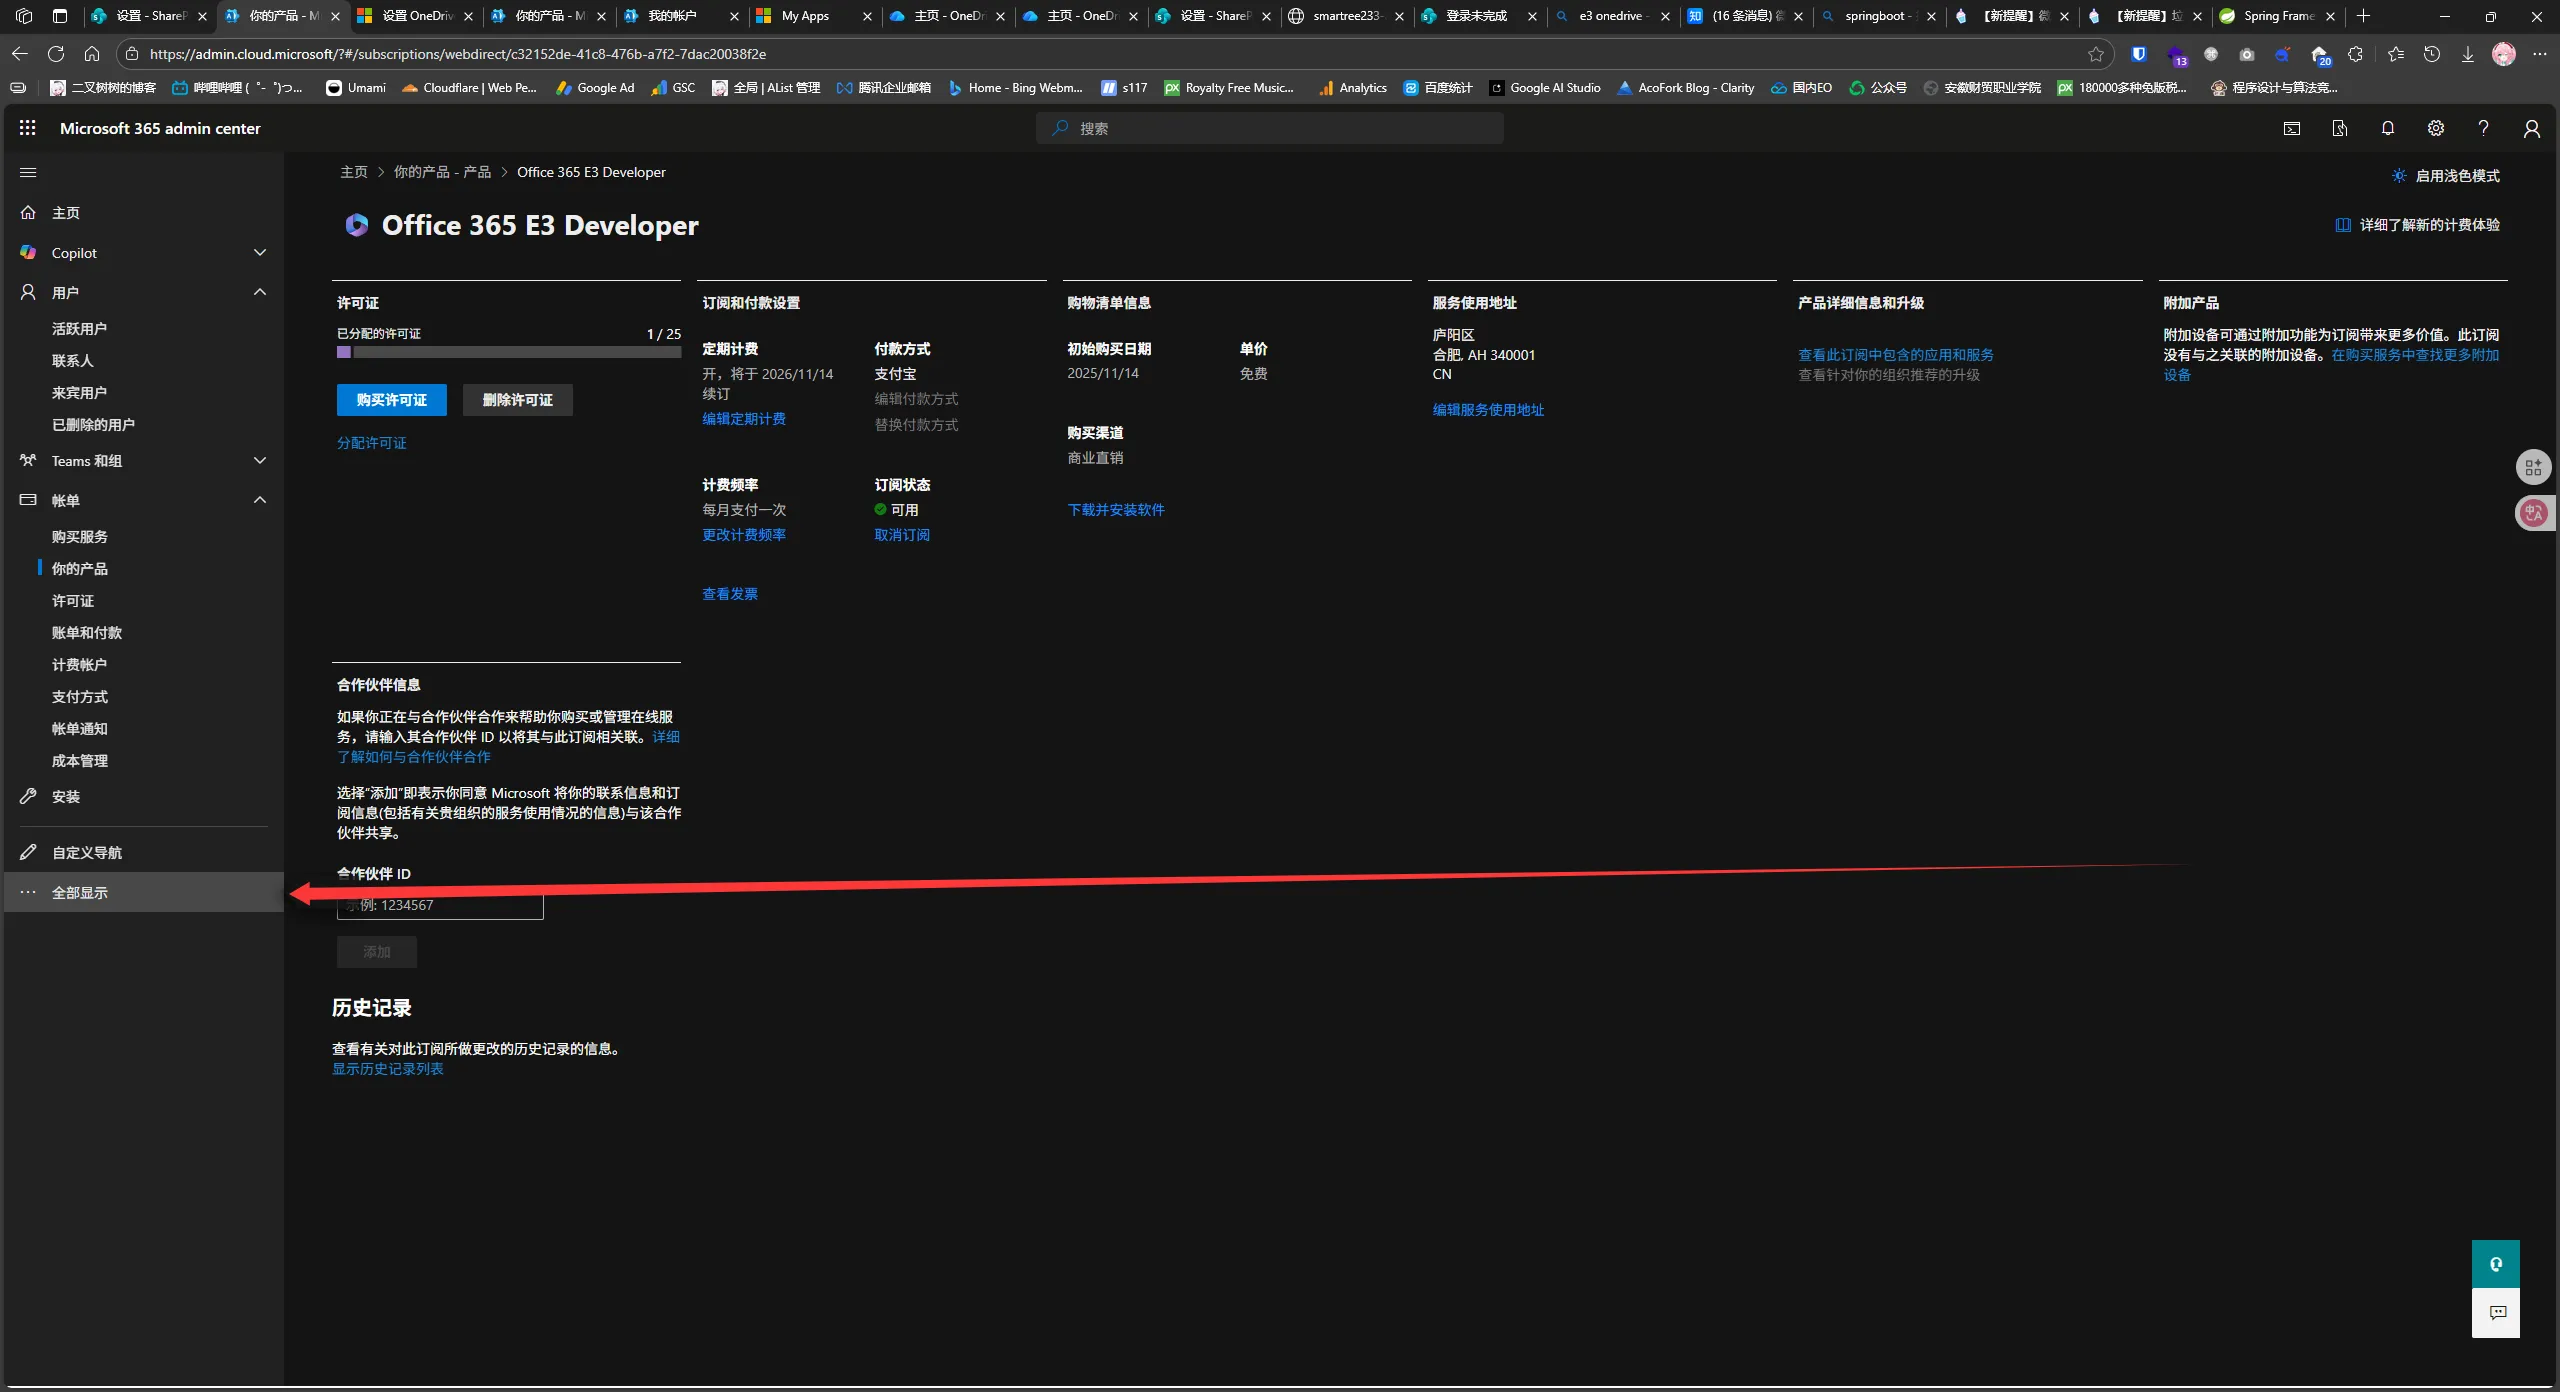Screen dimensions: 2560x1392
Task: Collapse navigation with the hamburger menu icon
Action: point(28,172)
